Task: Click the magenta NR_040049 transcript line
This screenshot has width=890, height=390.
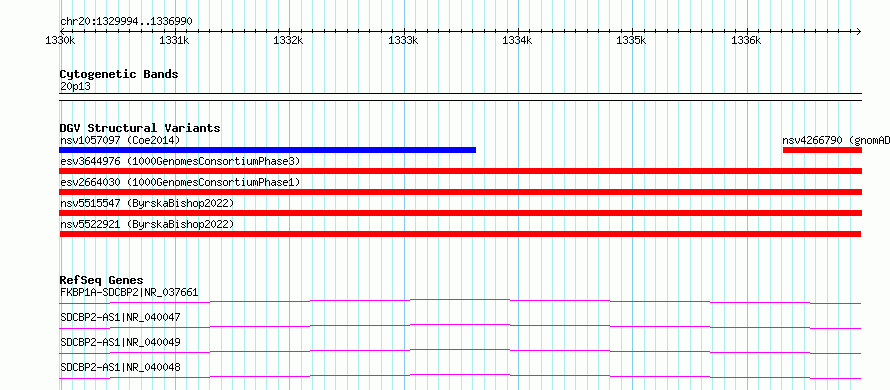Action: (460, 351)
